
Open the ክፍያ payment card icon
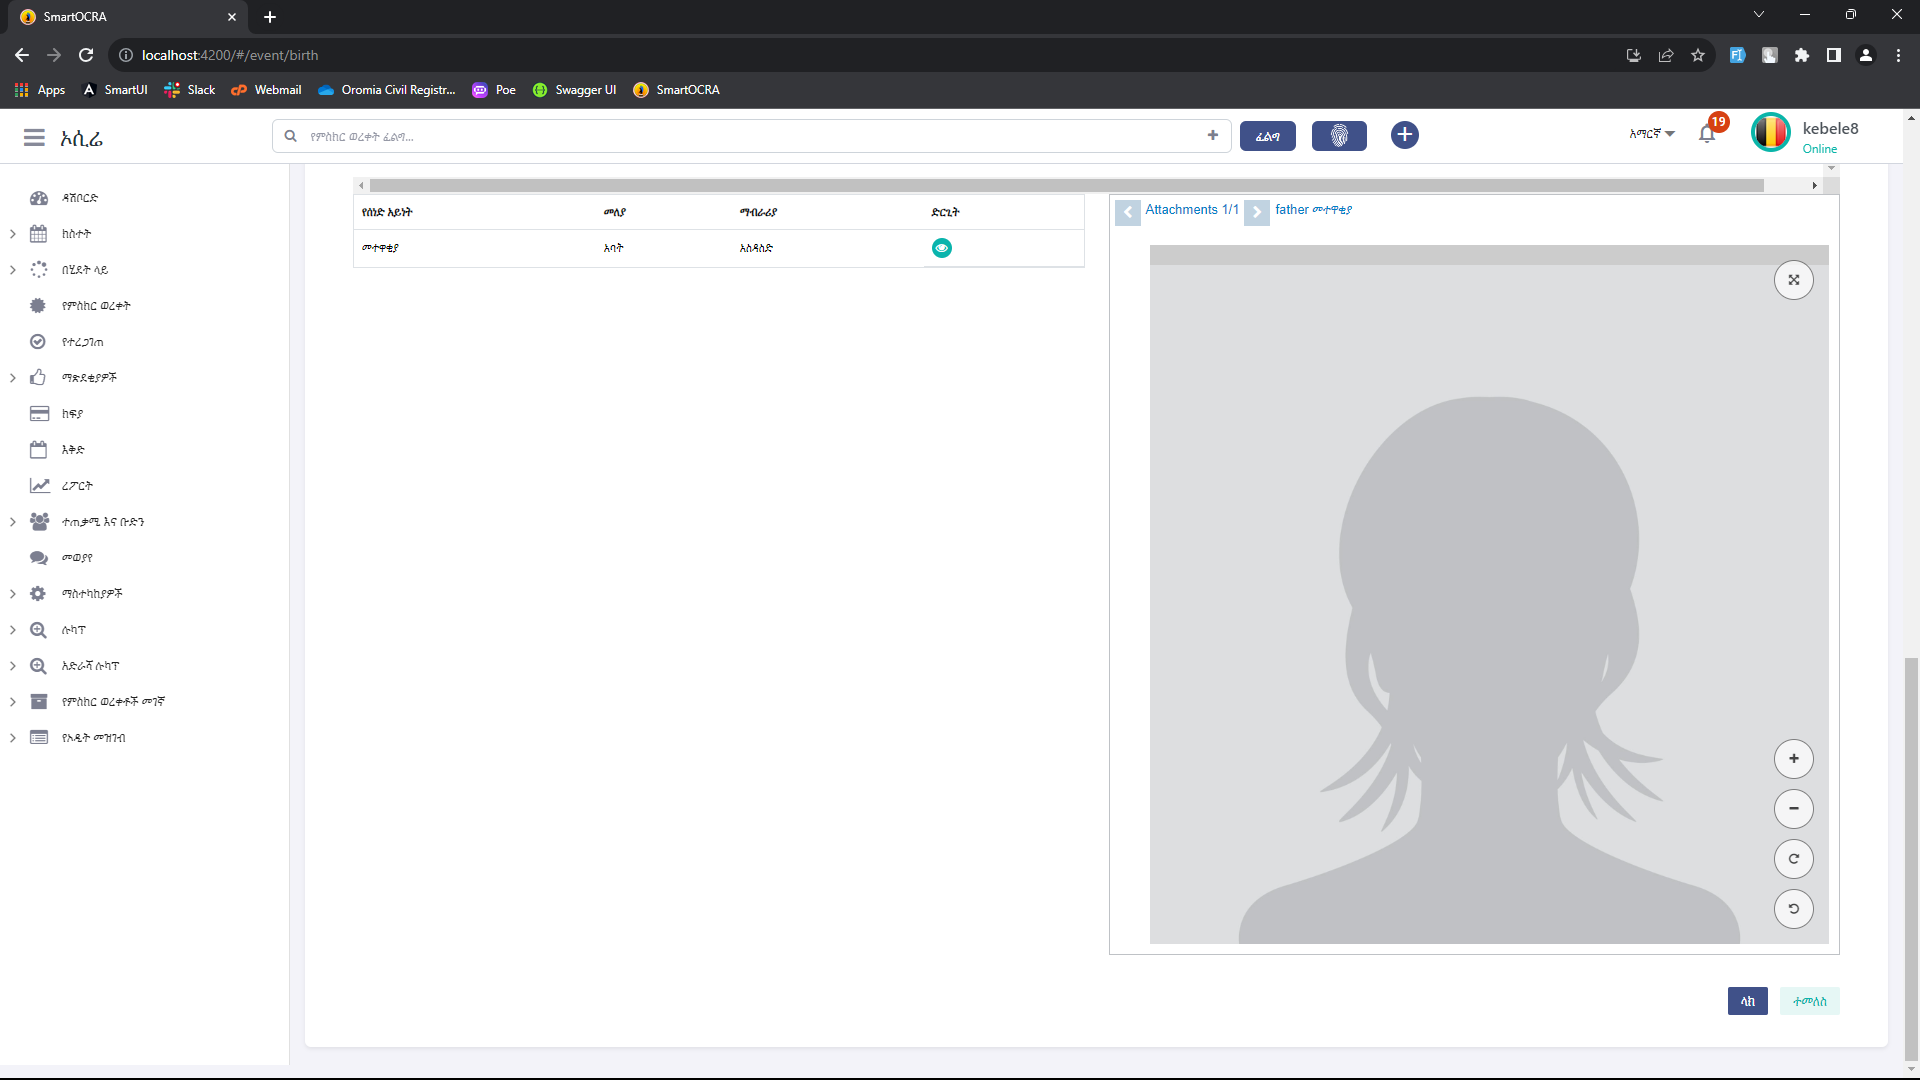39,414
